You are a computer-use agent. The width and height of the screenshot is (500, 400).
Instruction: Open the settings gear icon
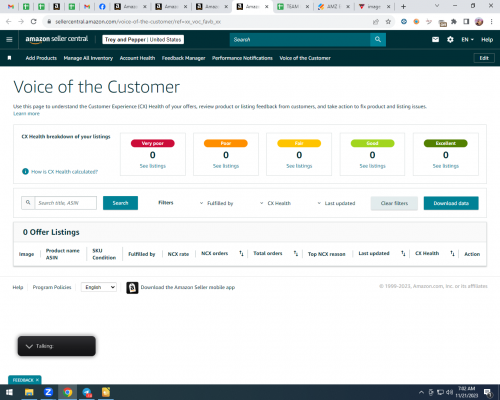pos(450,40)
